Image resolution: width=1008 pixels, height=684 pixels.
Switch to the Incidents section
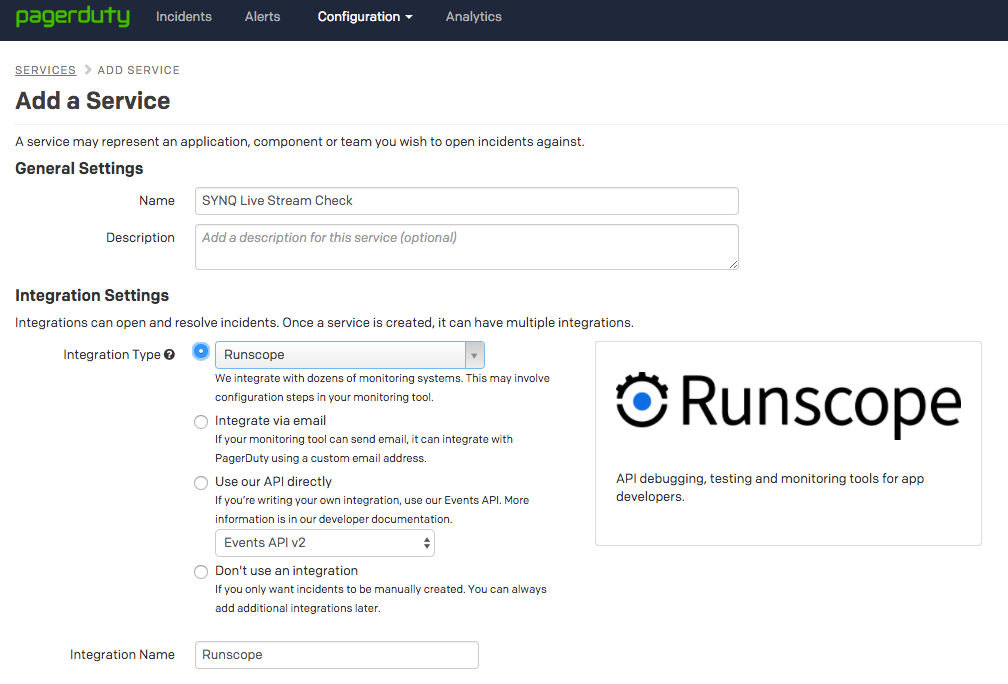183,16
